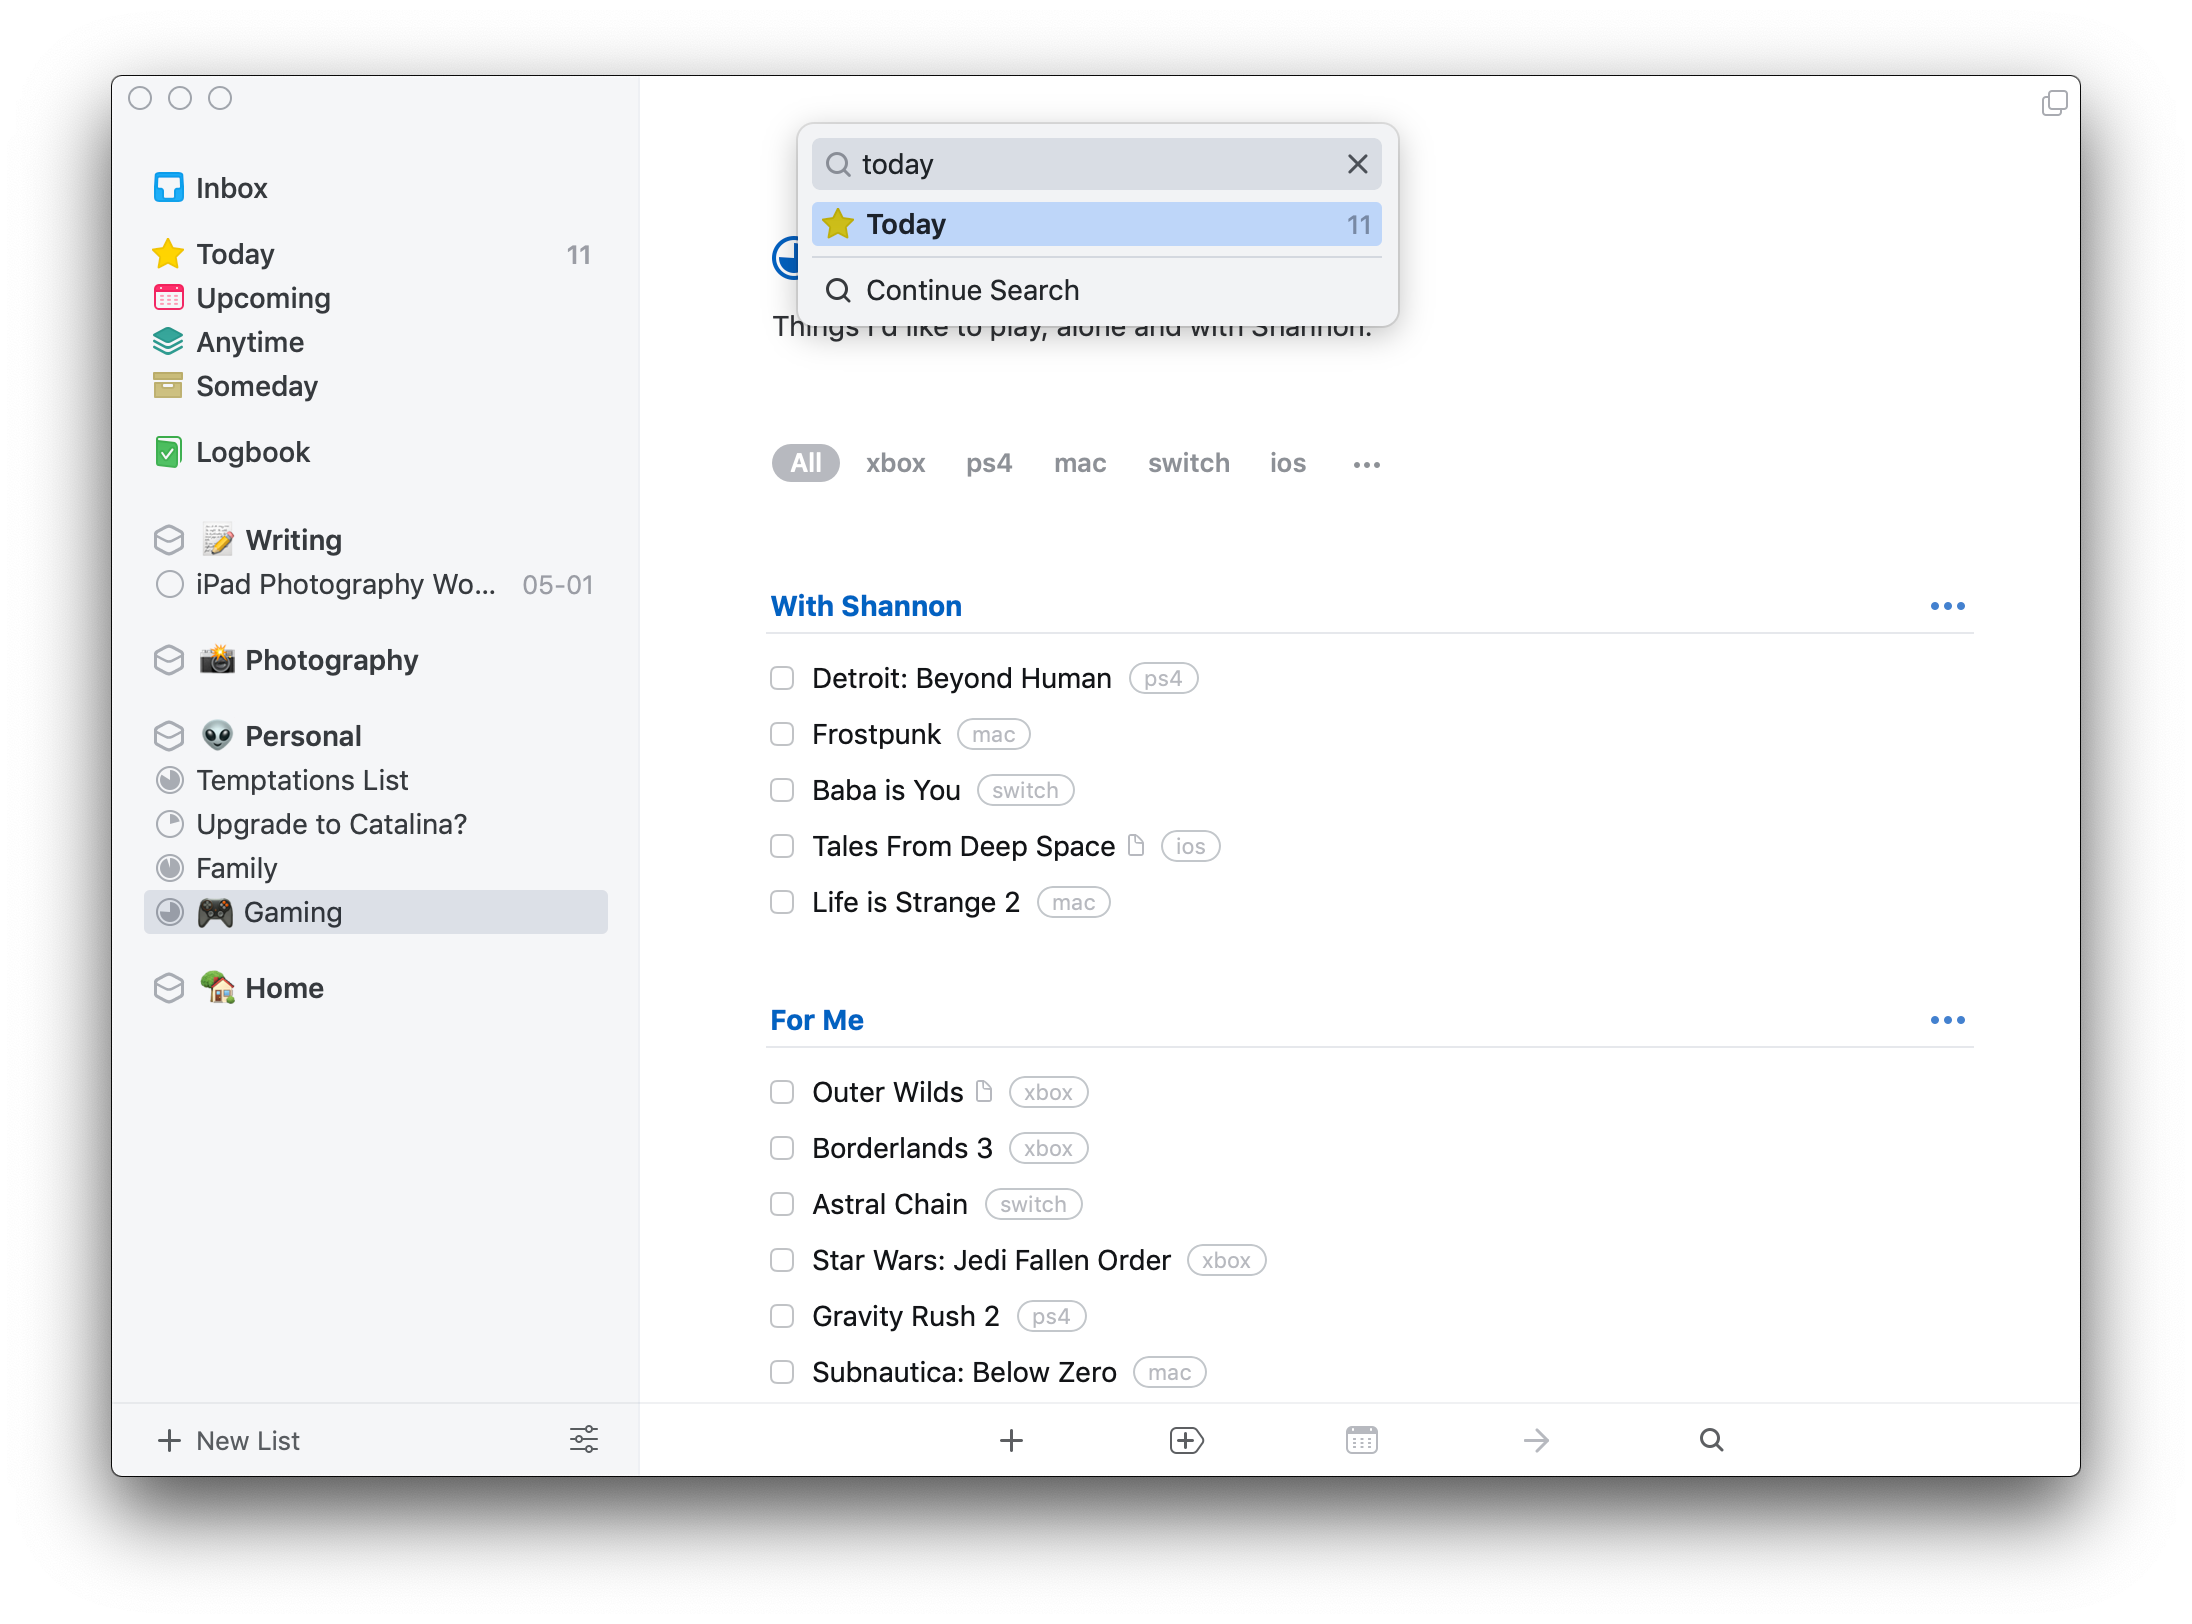Open the Photography area
Viewport: 2192px width, 1624px height.
(x=375, y=660)
